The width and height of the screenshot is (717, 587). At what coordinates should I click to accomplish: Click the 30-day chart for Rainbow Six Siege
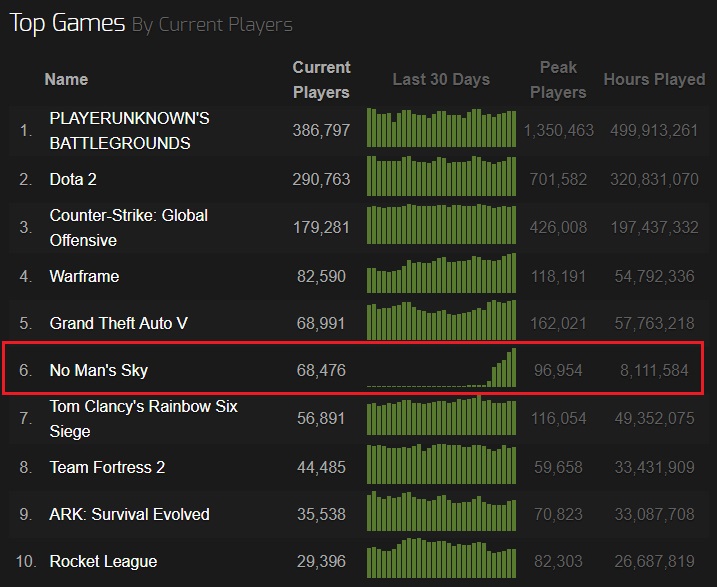pos(441,415)
